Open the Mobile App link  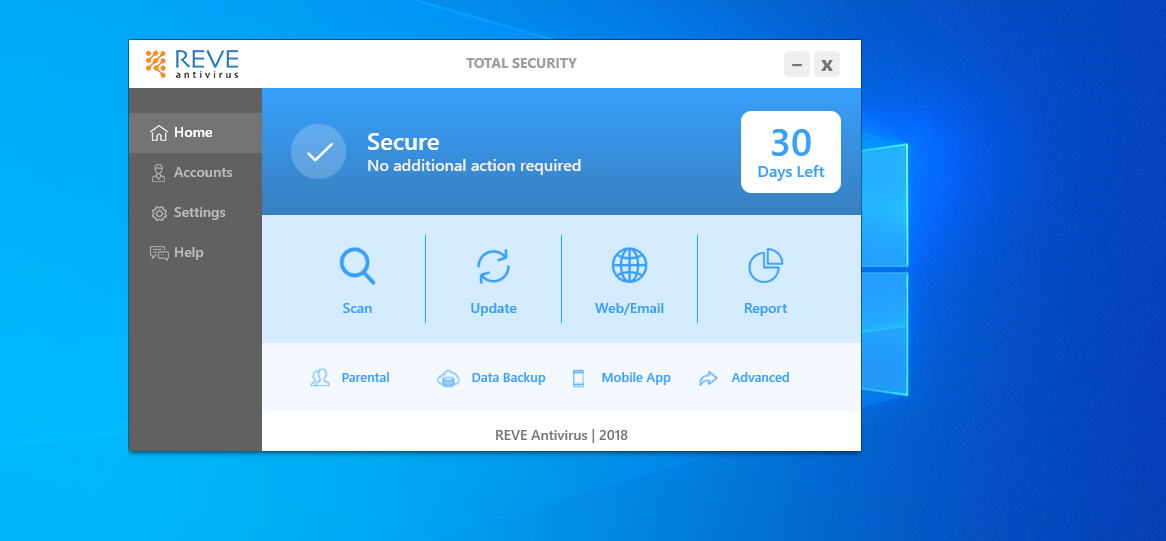tap(636, 378)
